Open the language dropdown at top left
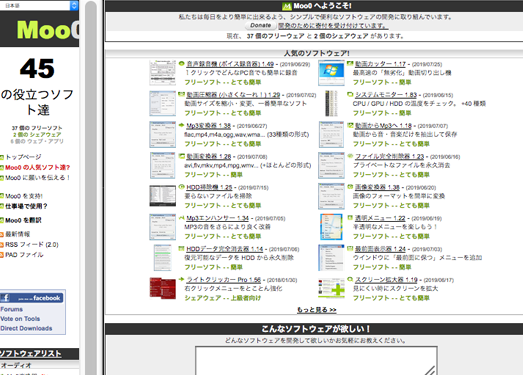The height and width of the screenshot is (375, 523). (39, 5)
